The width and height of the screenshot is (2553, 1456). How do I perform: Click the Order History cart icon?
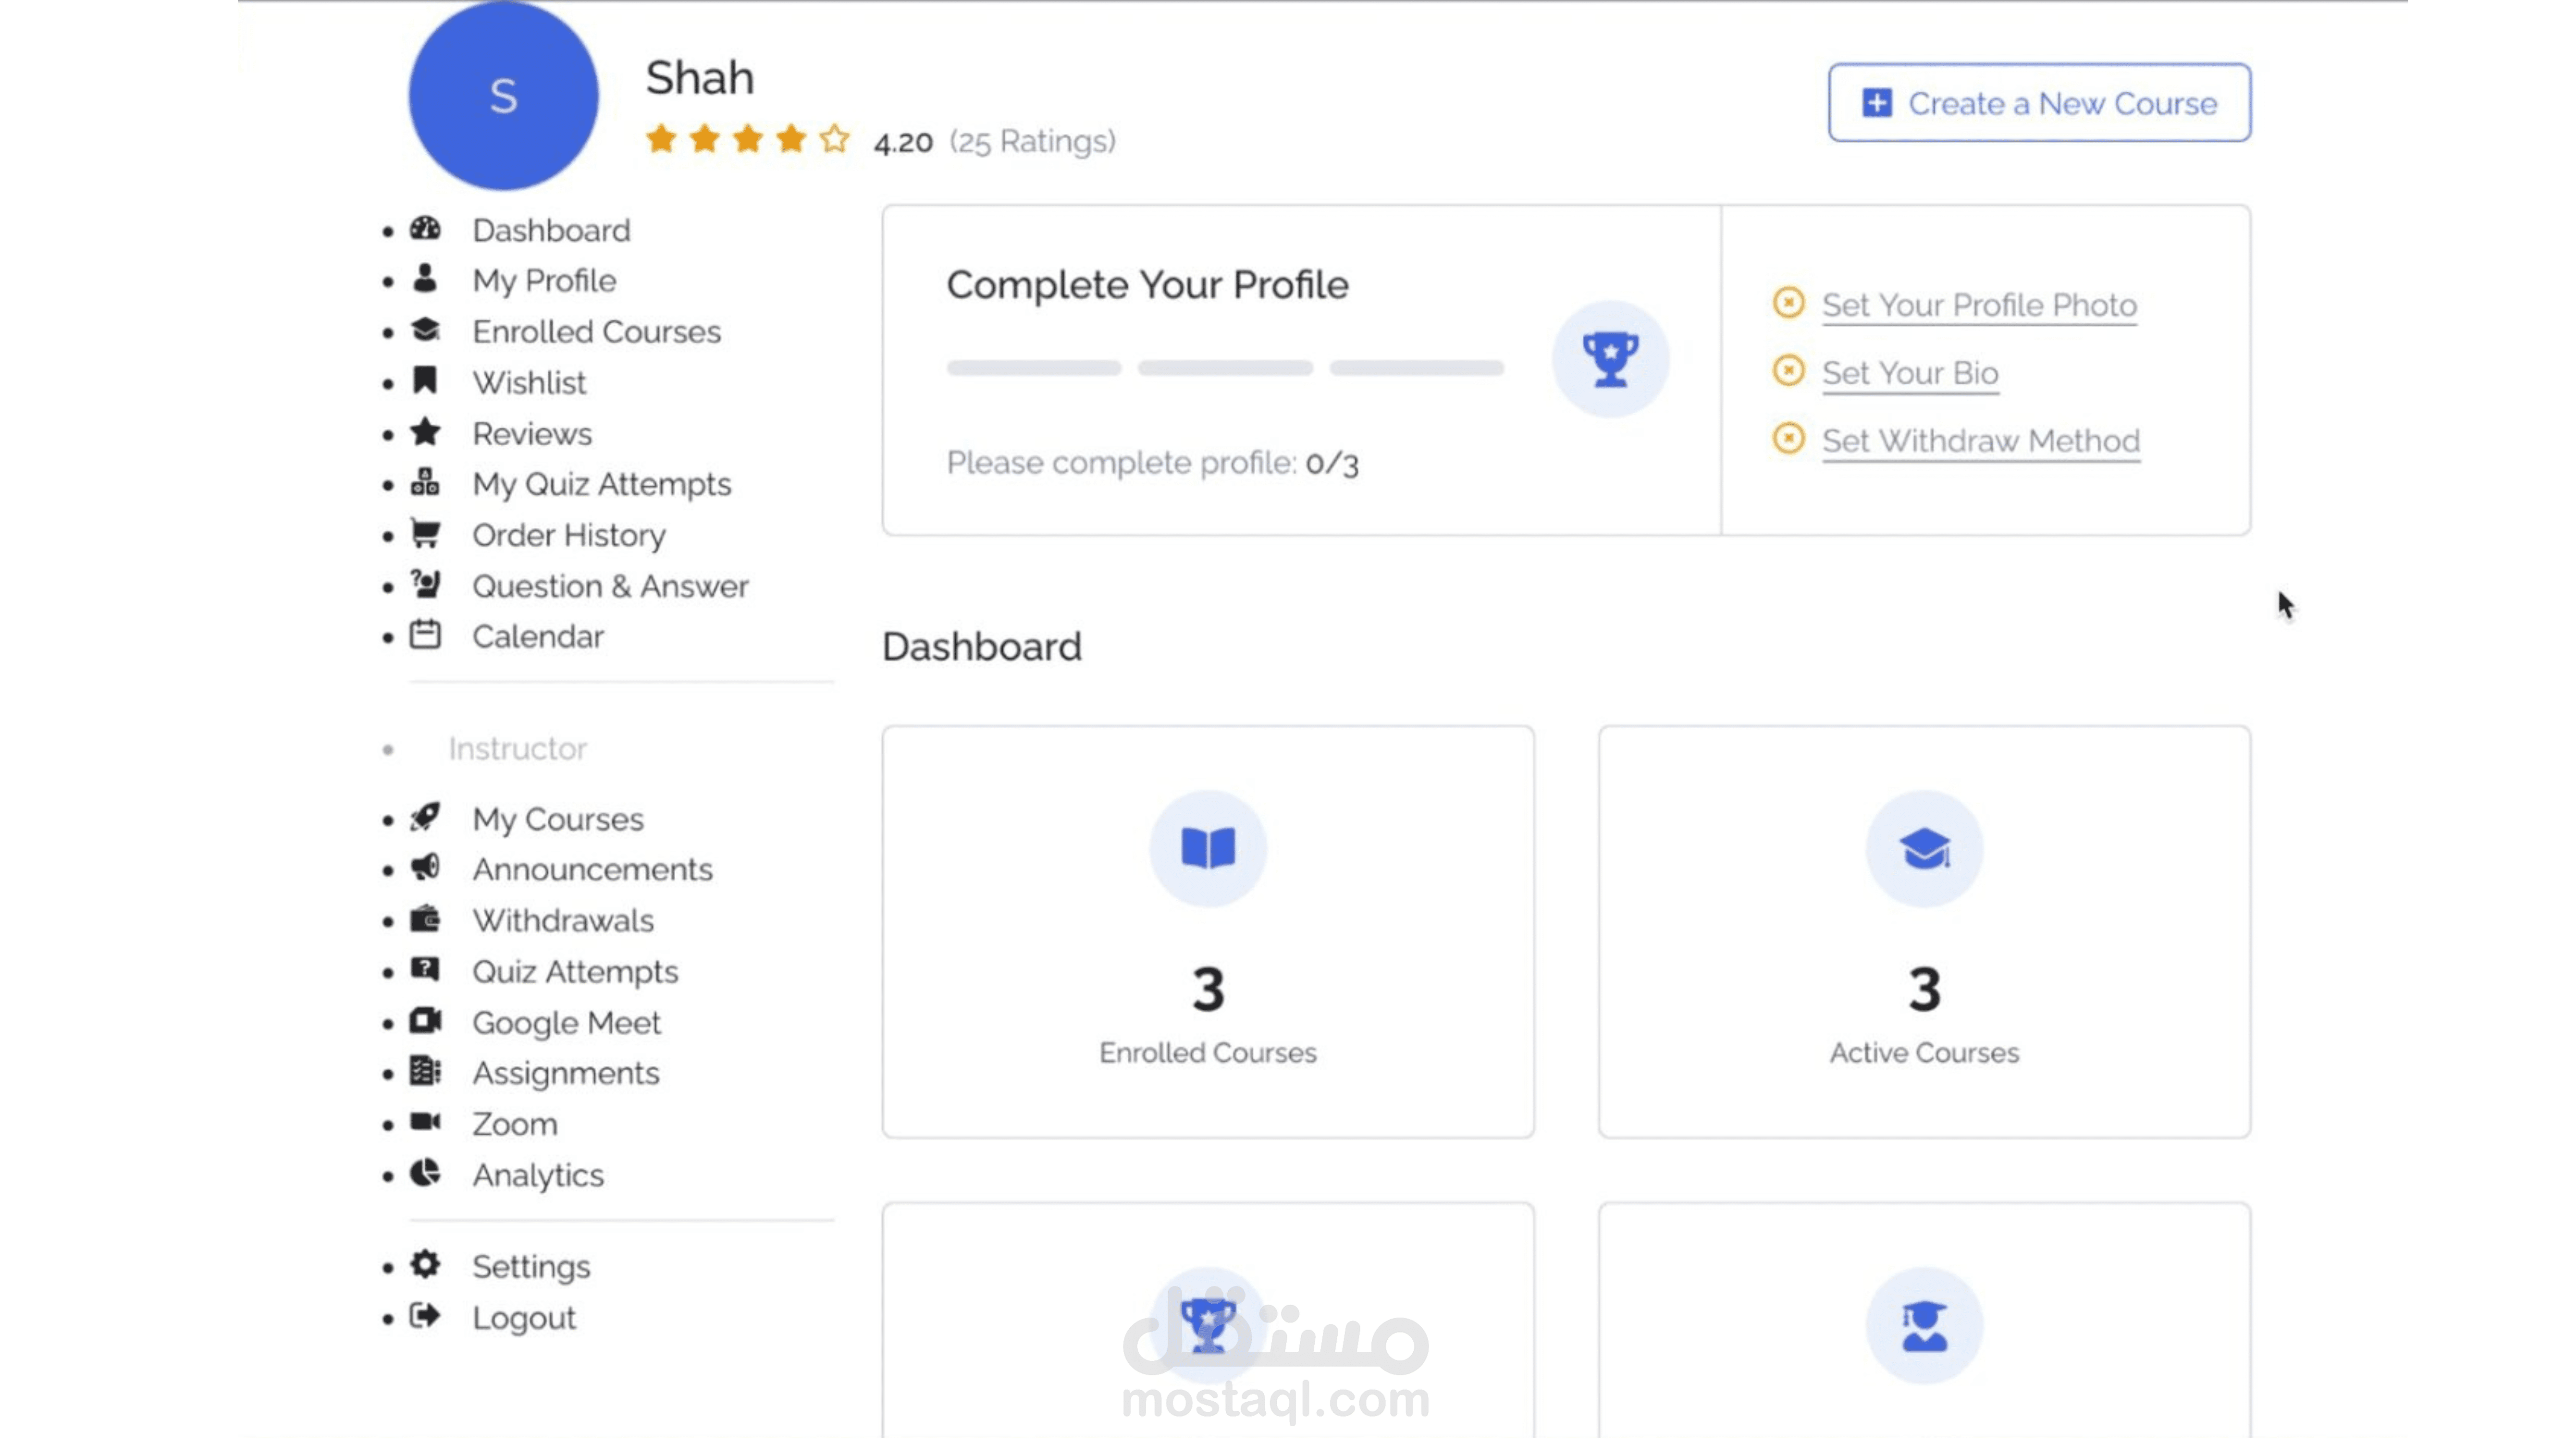pos(425,534)
